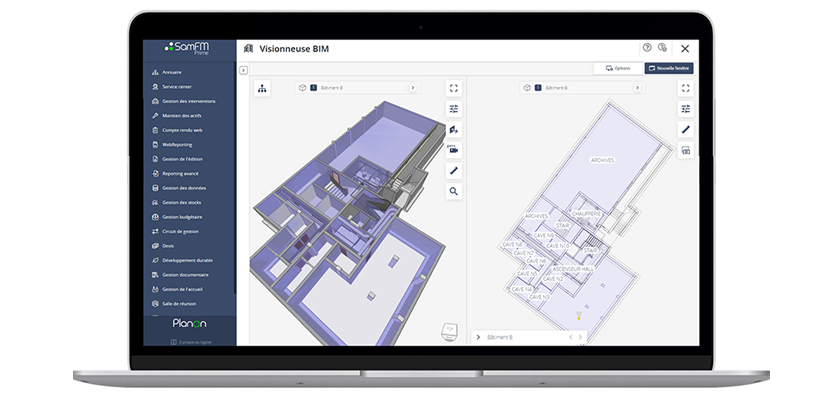Toggle fullscreen in the 2D plan viewer
Image resolution: width=820 pixels, height=400 pixels.
685,88
